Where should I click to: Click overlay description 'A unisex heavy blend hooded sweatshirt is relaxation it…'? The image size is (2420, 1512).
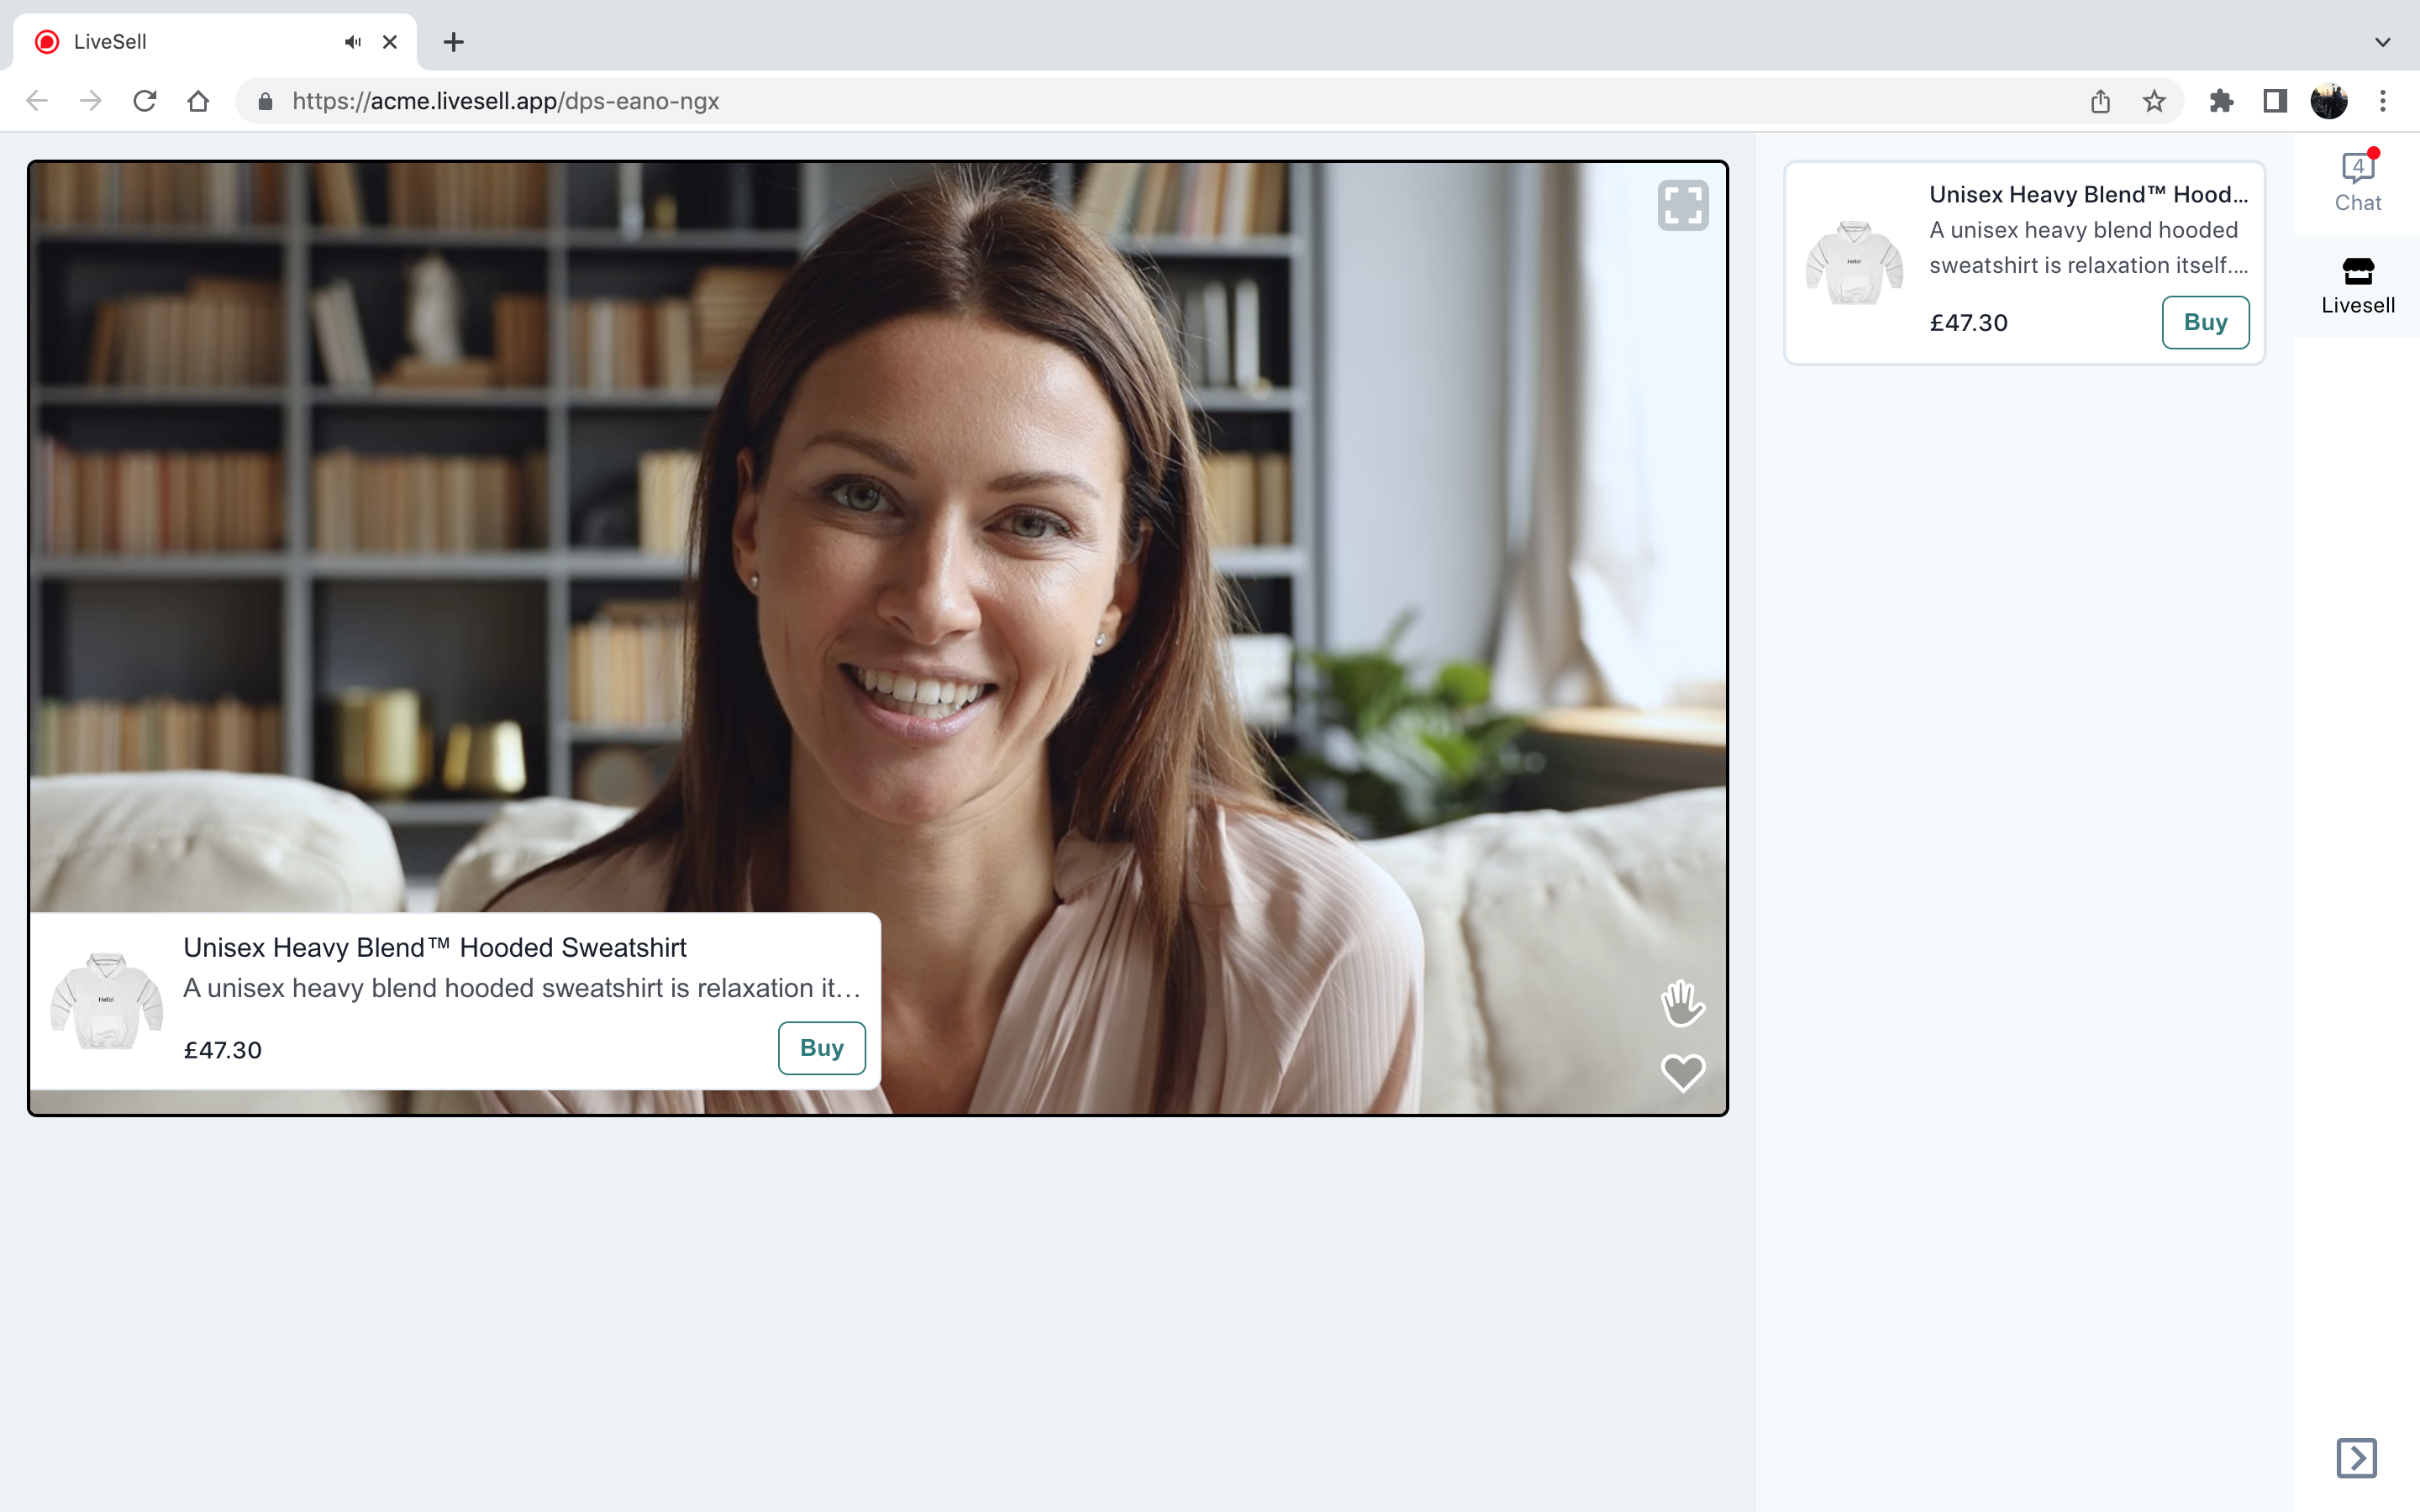pyautogui.click(x=522, y=988)
